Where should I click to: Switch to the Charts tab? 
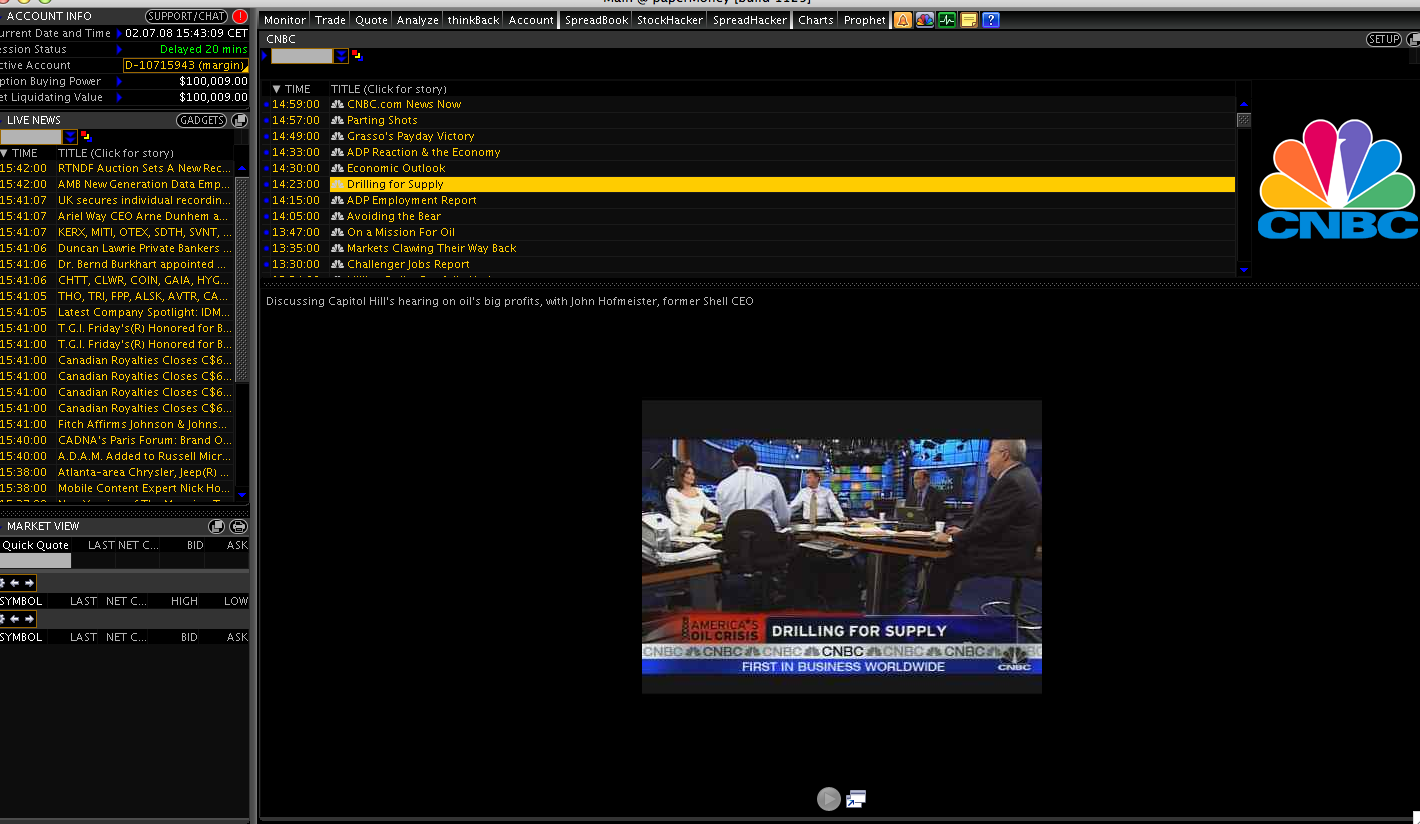(x=816, y=20)
